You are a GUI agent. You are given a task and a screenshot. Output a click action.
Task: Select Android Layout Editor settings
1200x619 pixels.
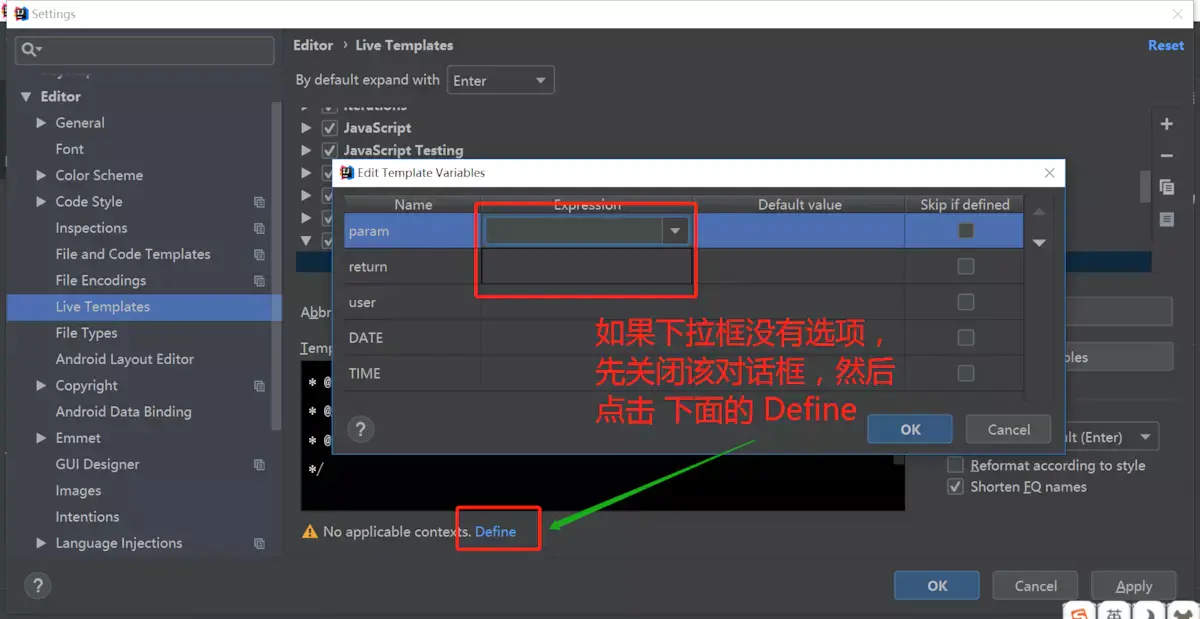[125, 359]
